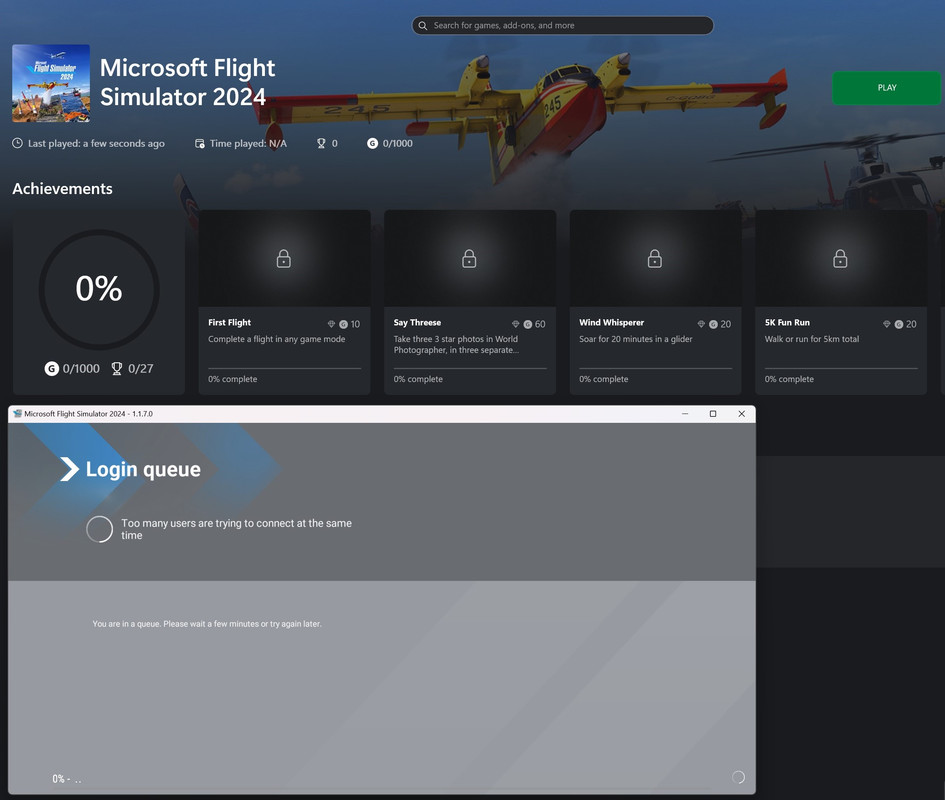The width and height of the screenshot is (945, 800).
Task: Click the diamond rarity icon on First Flight
Action: click(331, 324)
